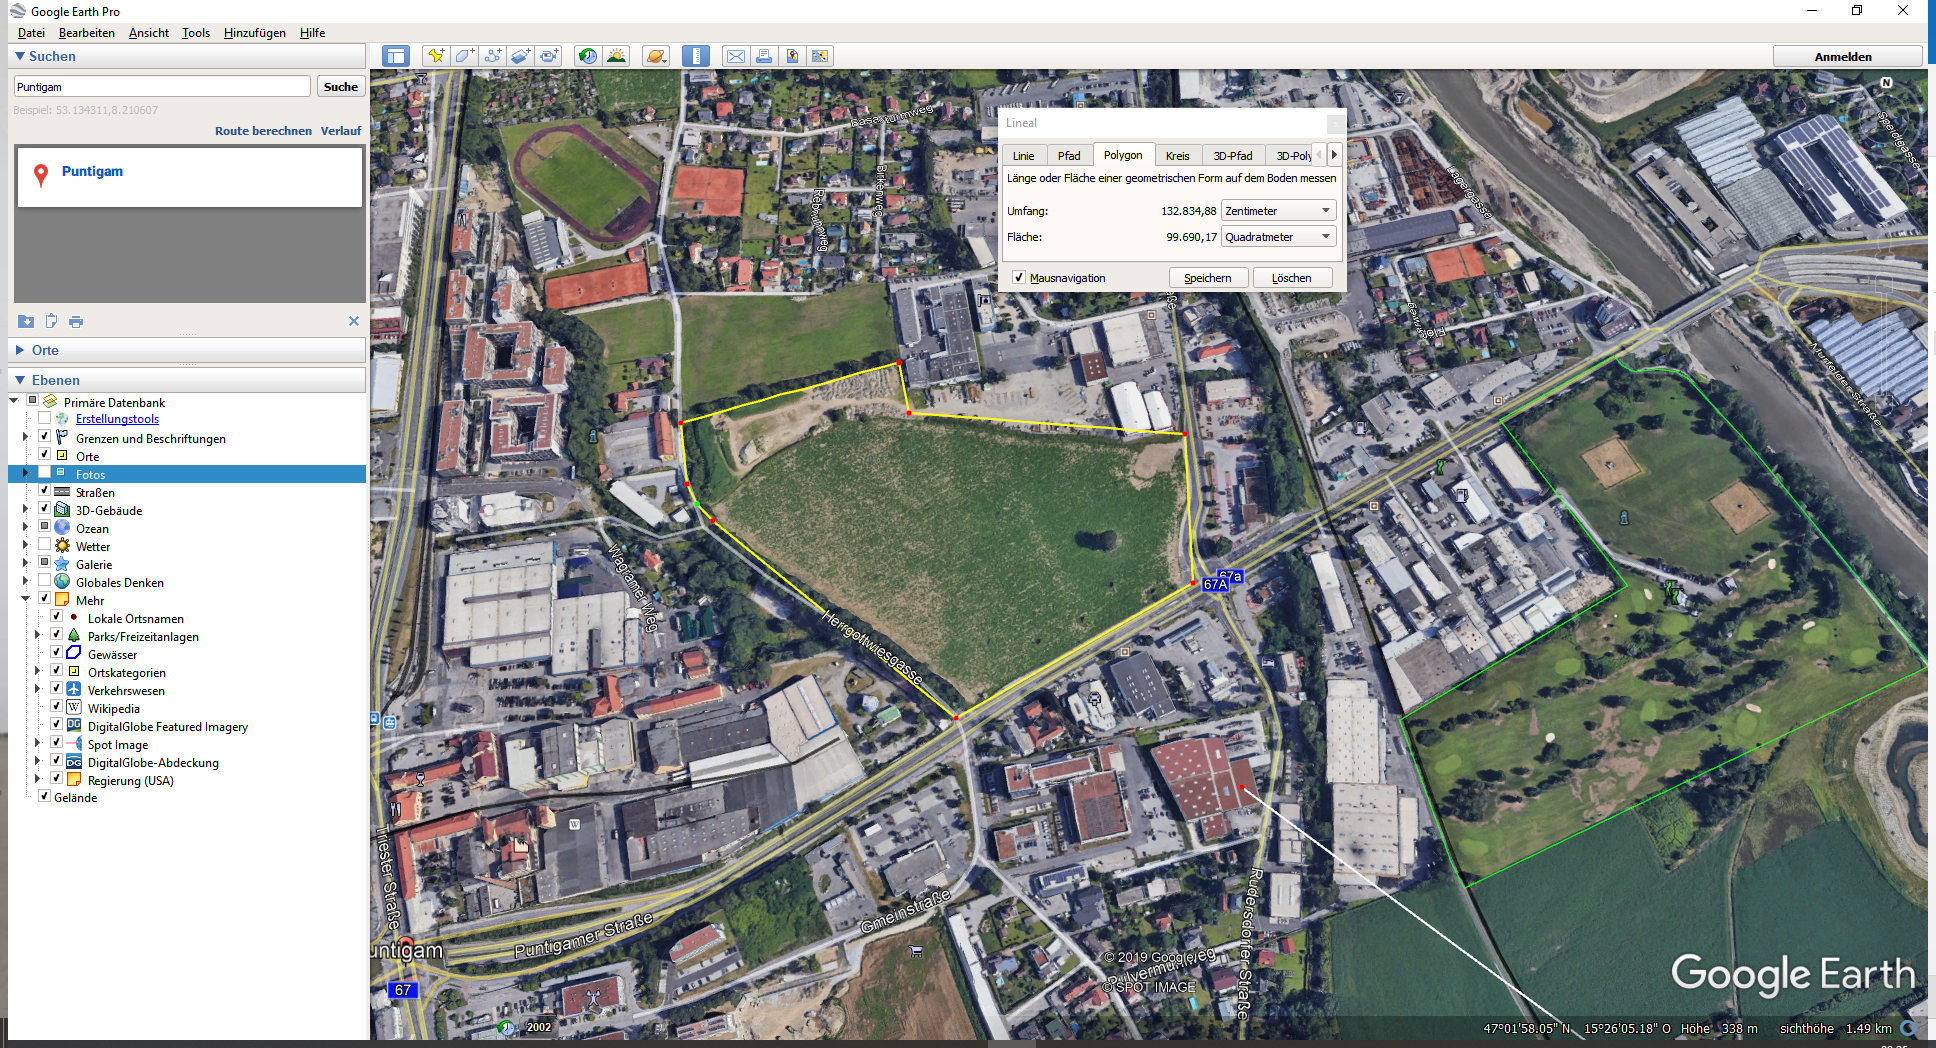Expand the Orte panel
The width and height of the screenshot is (1936, 1048).
[20, 350]
